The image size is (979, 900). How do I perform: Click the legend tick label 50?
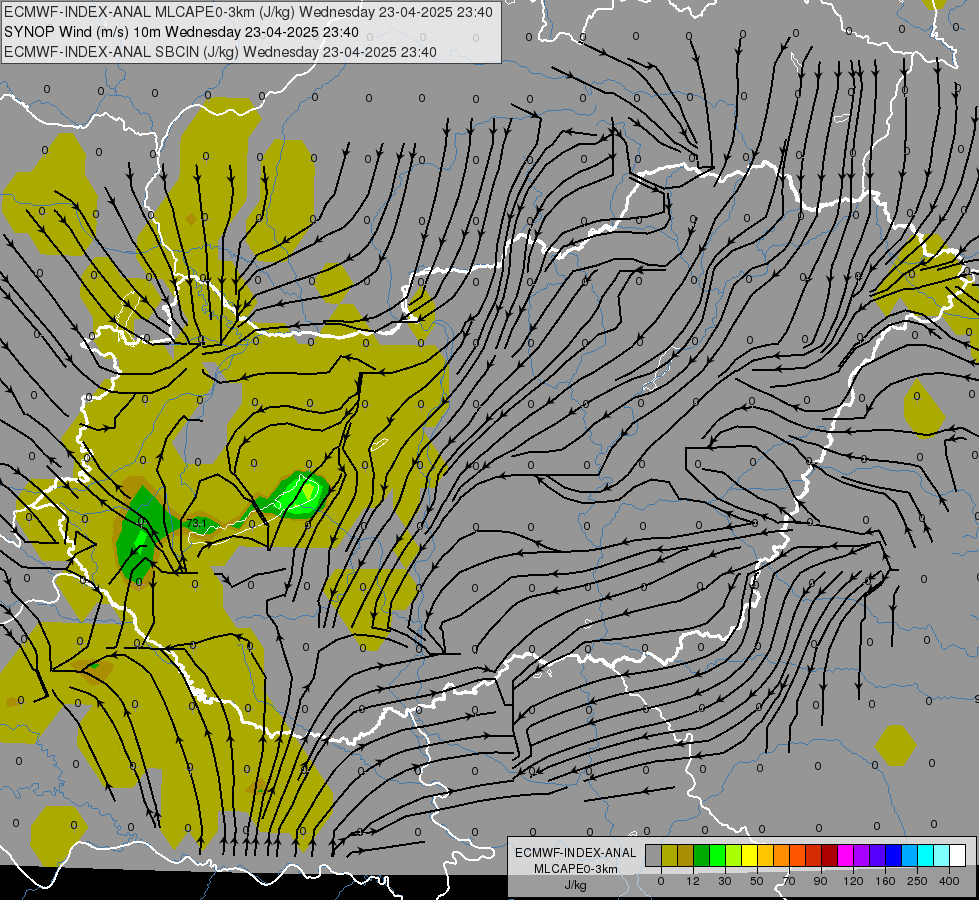coord(757,881)
